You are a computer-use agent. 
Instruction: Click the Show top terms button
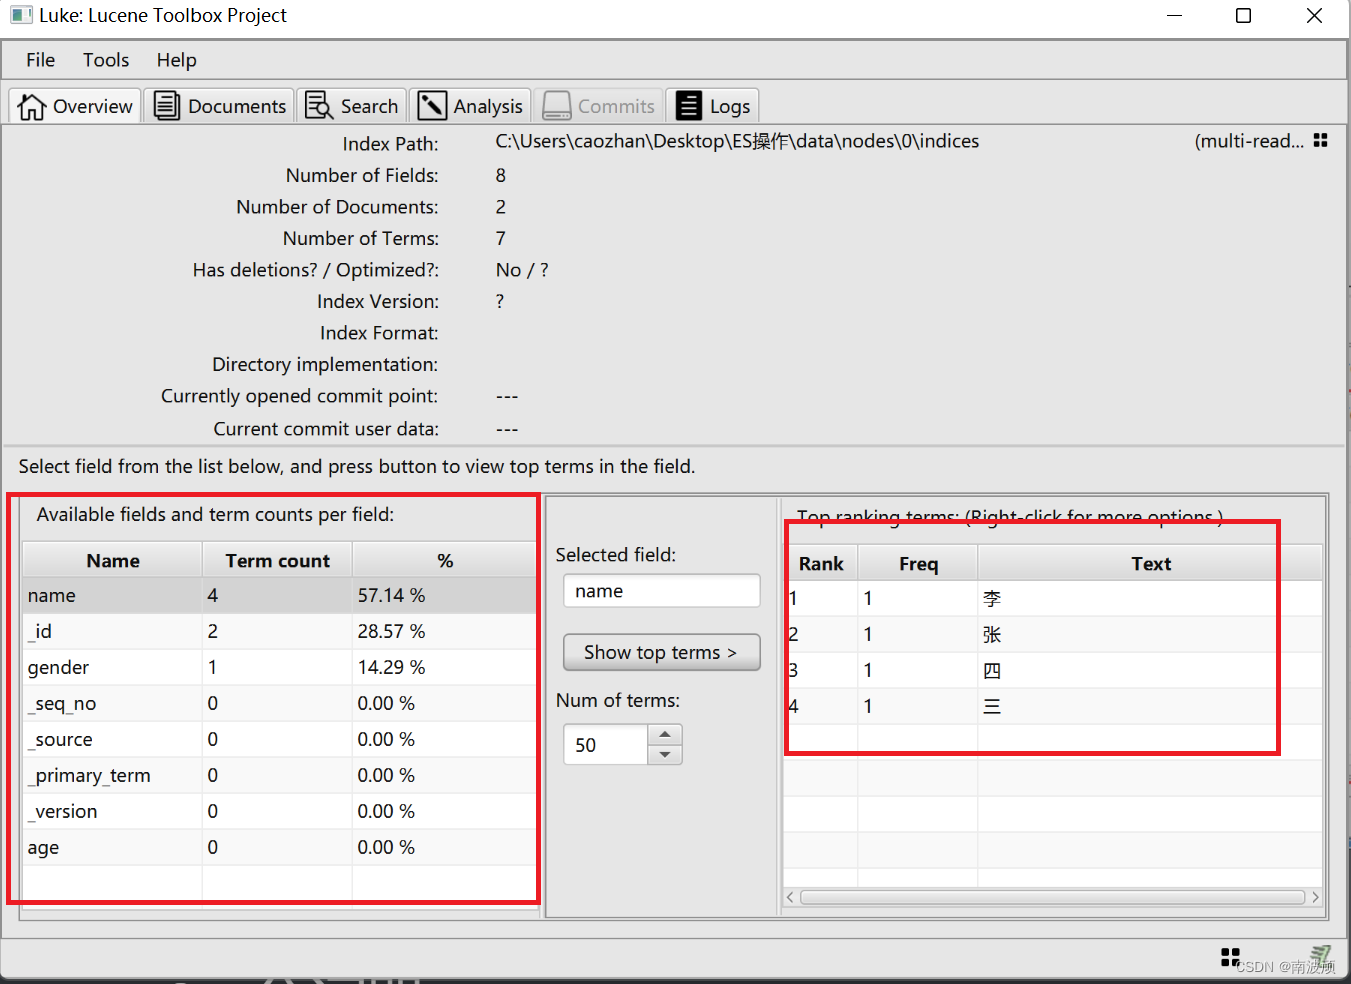click(661, 652)
